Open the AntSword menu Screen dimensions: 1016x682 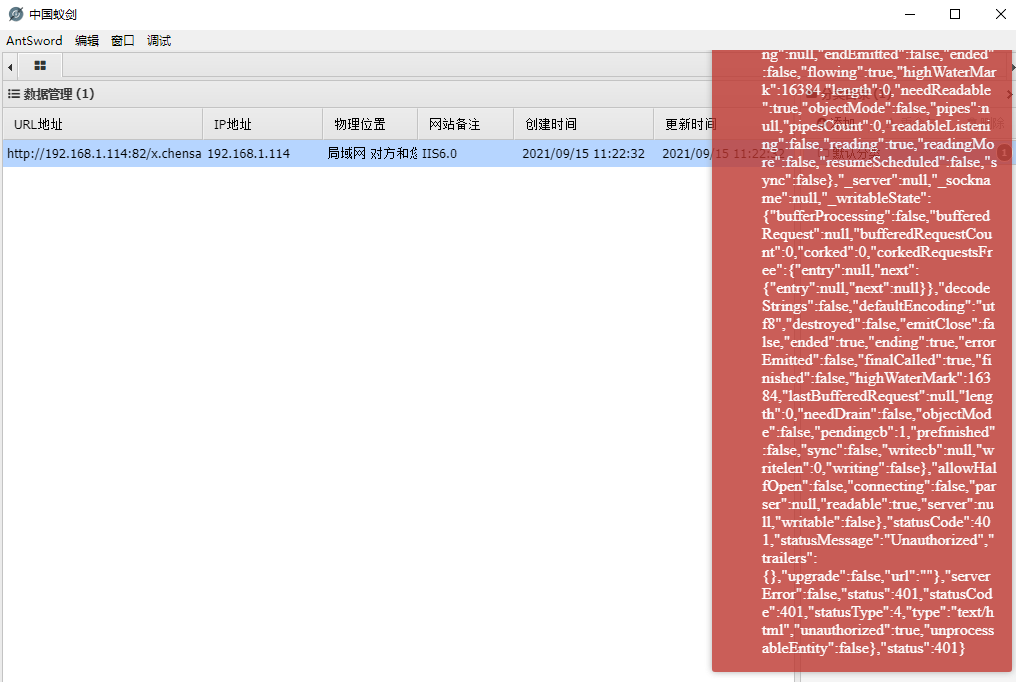[x=34, y=41]
